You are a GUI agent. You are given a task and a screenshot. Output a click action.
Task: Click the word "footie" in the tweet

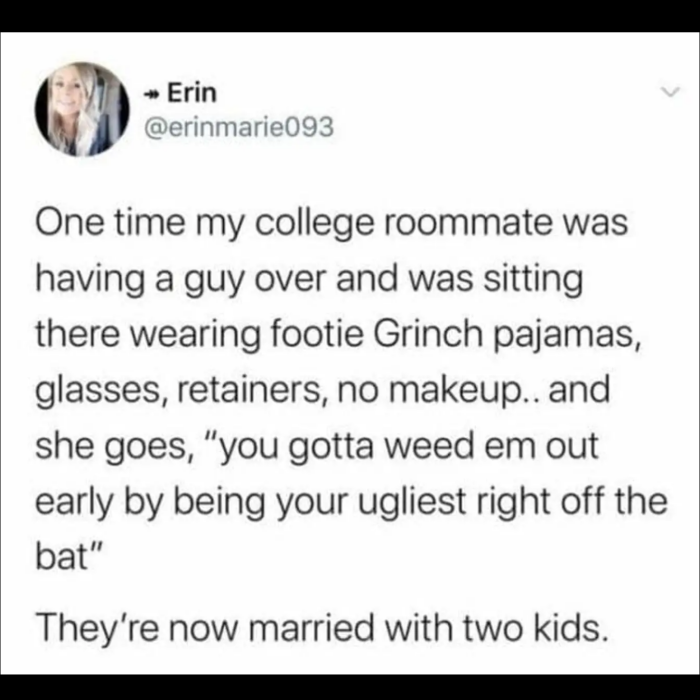[317, 334]
